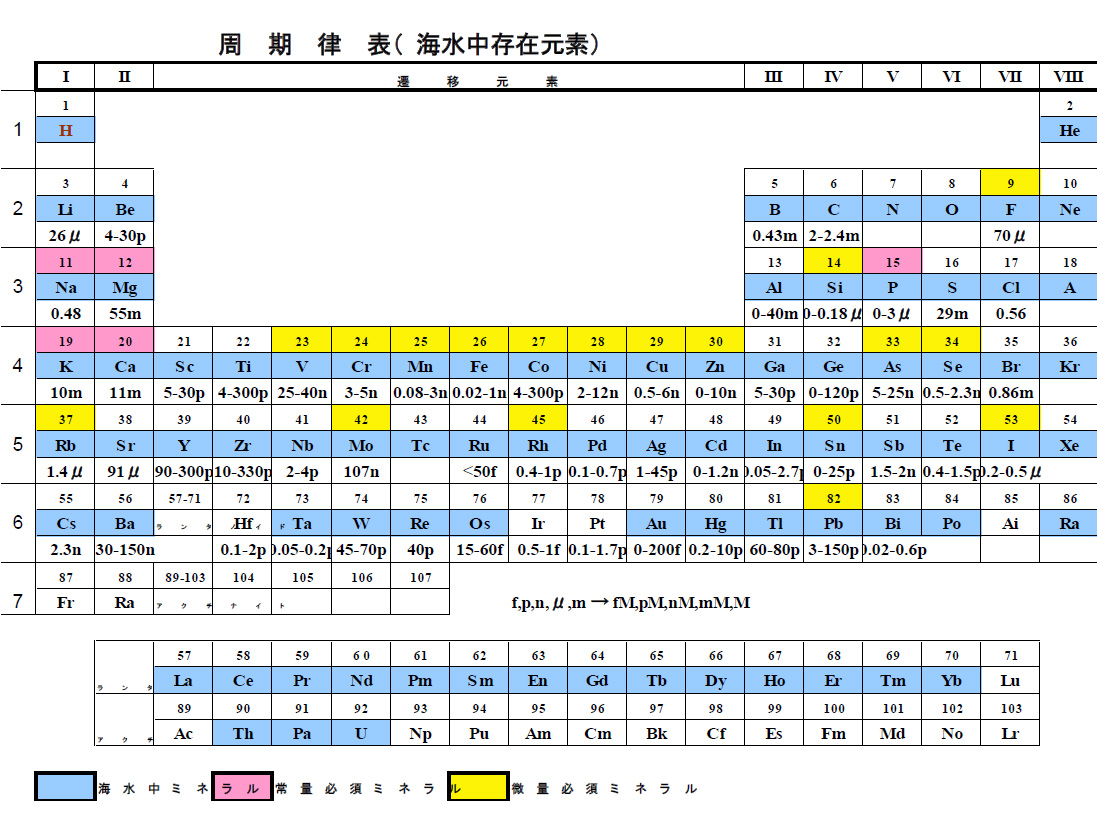Click the rhenium concentration 40p

pyautogui.click(x=420, y=550)
